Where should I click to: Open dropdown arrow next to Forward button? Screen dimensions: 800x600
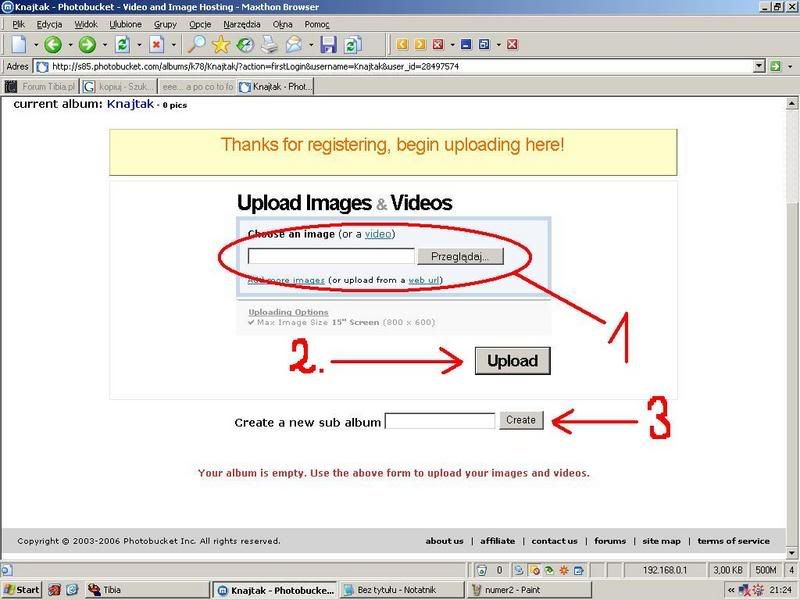(105, 45)
